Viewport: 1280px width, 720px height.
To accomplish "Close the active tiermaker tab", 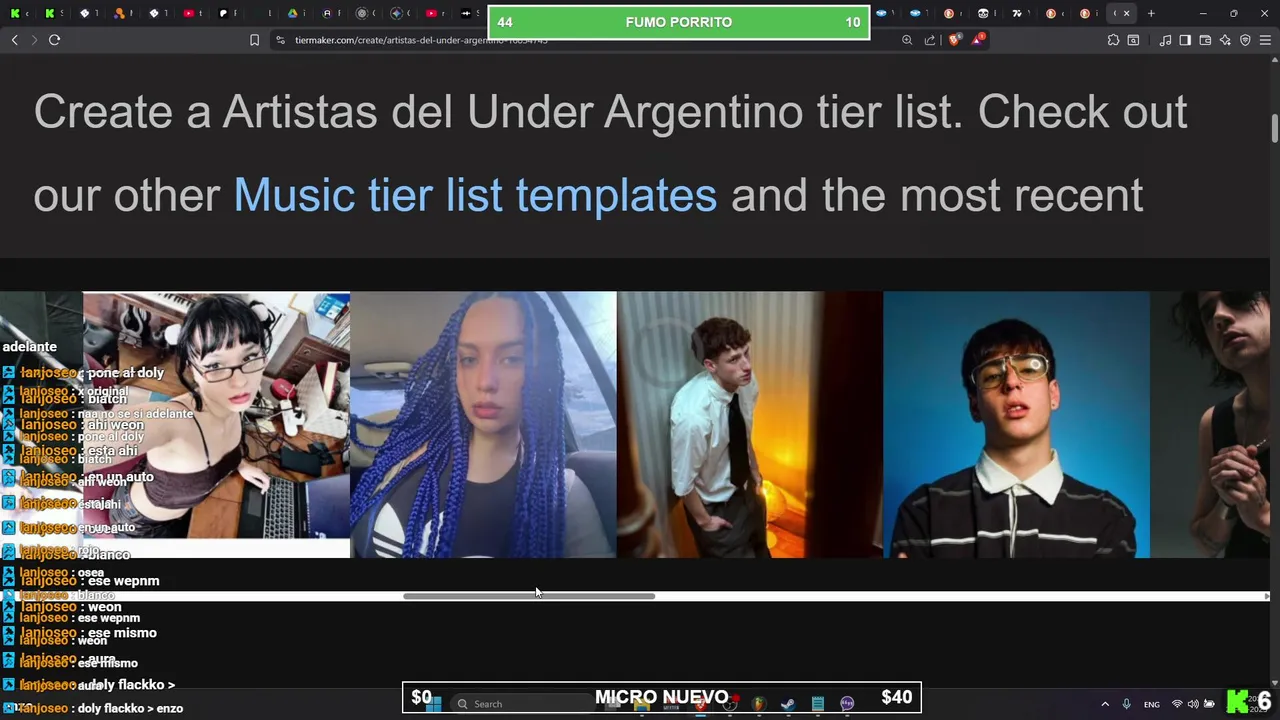I will coord(1127,13).
